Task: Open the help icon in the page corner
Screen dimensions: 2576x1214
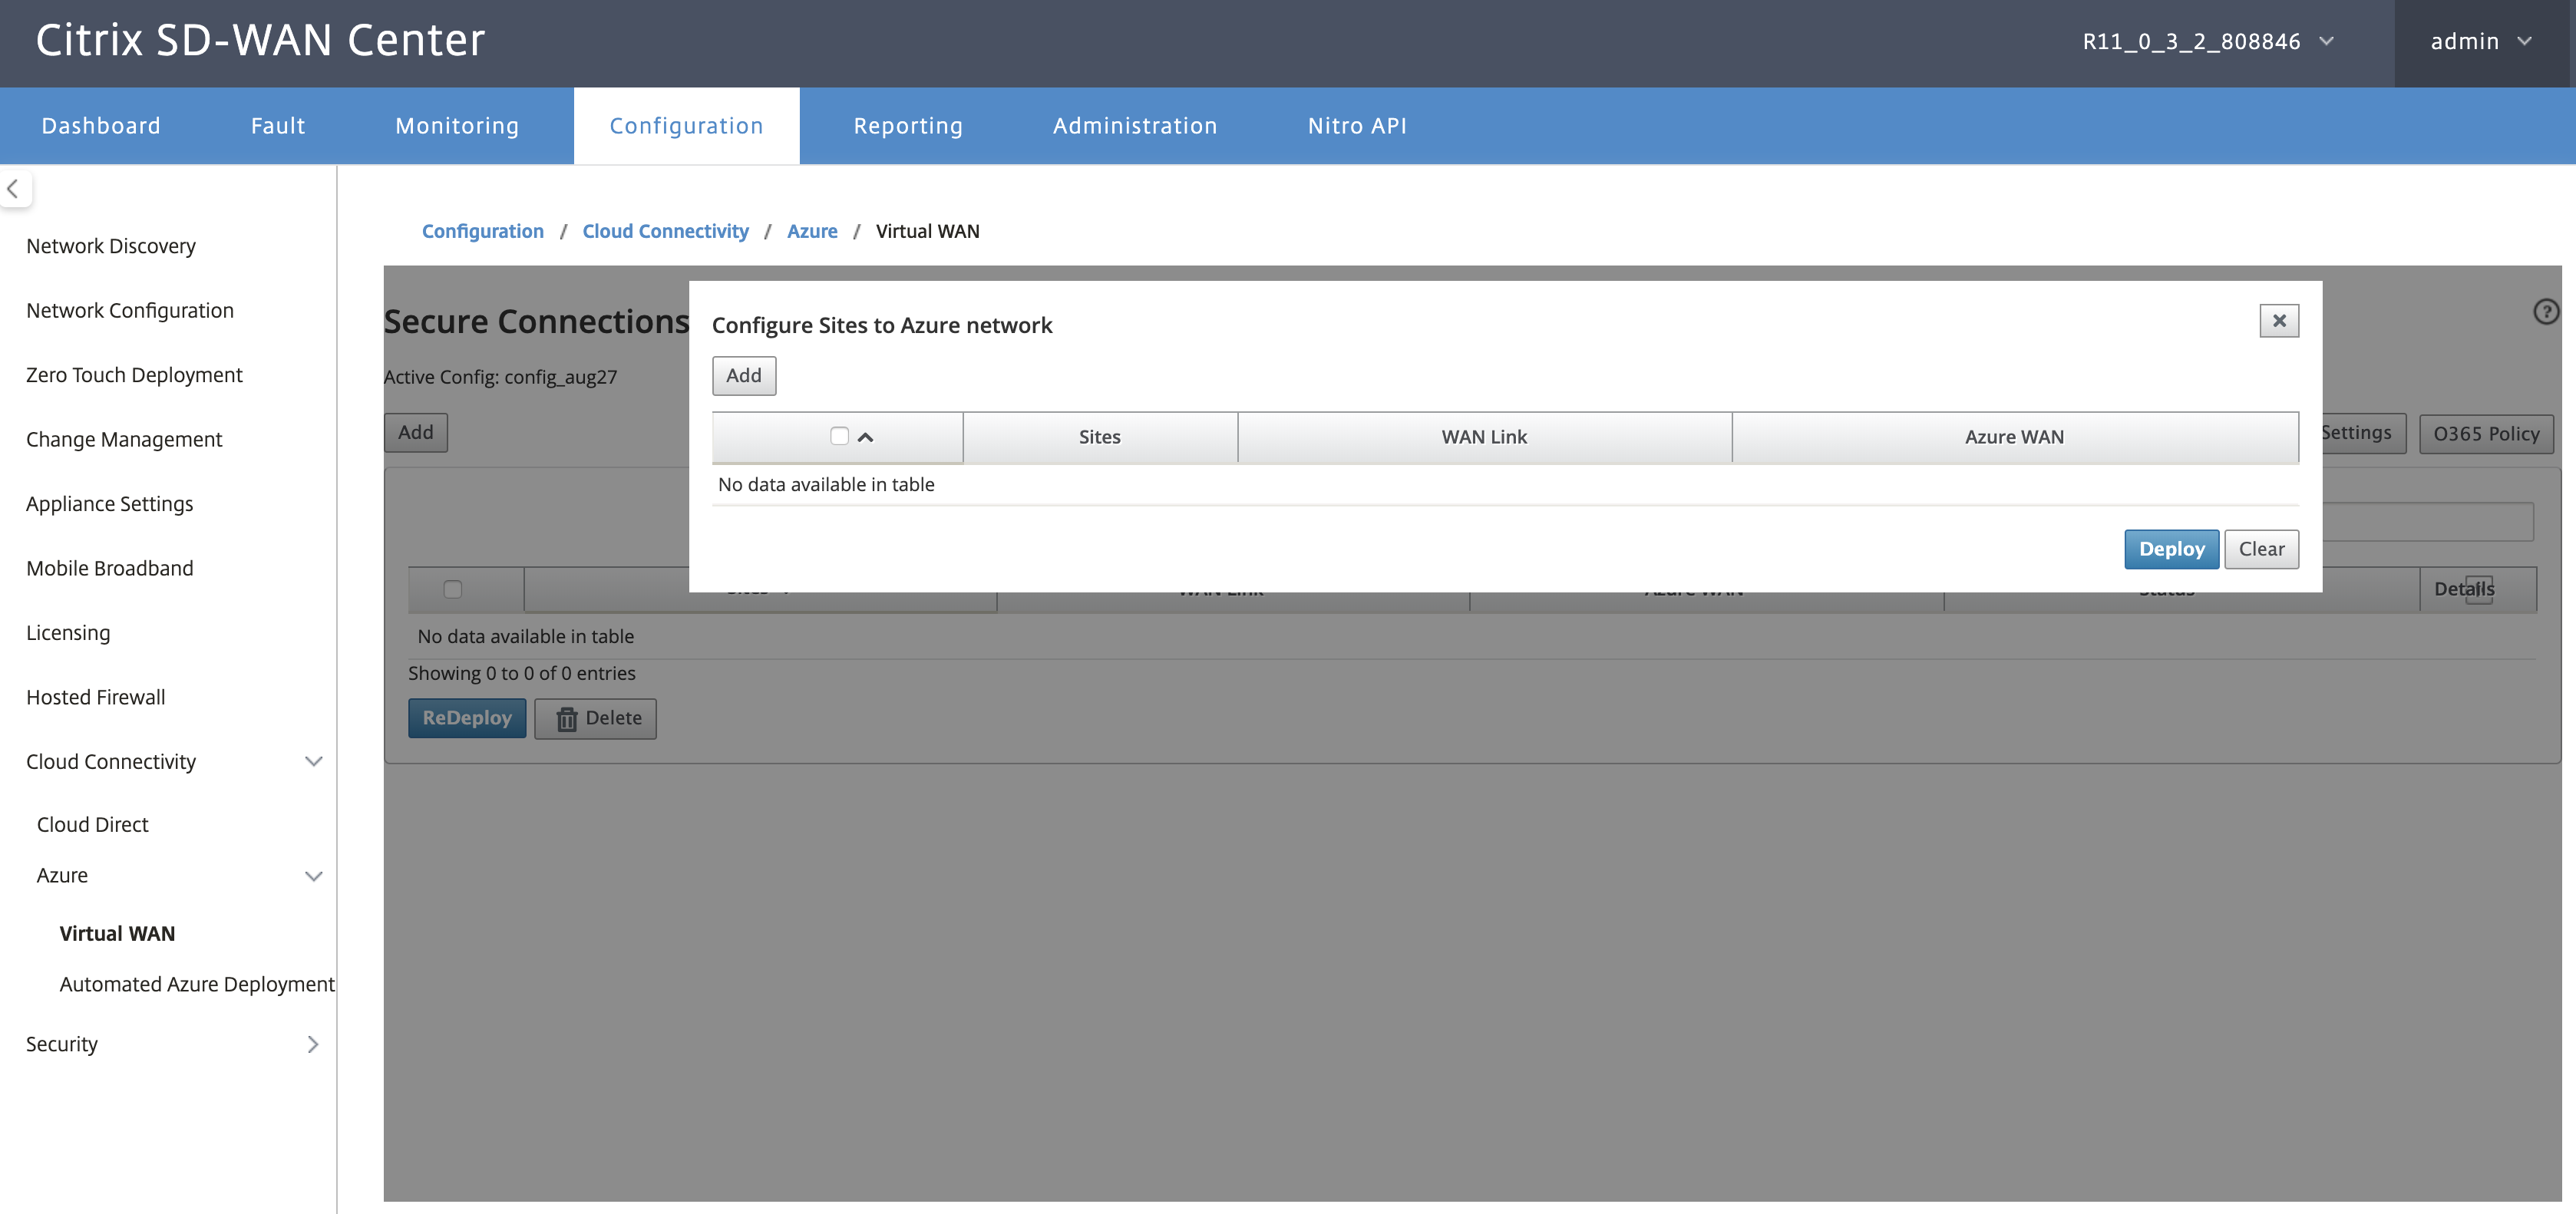Action: 2545,312
